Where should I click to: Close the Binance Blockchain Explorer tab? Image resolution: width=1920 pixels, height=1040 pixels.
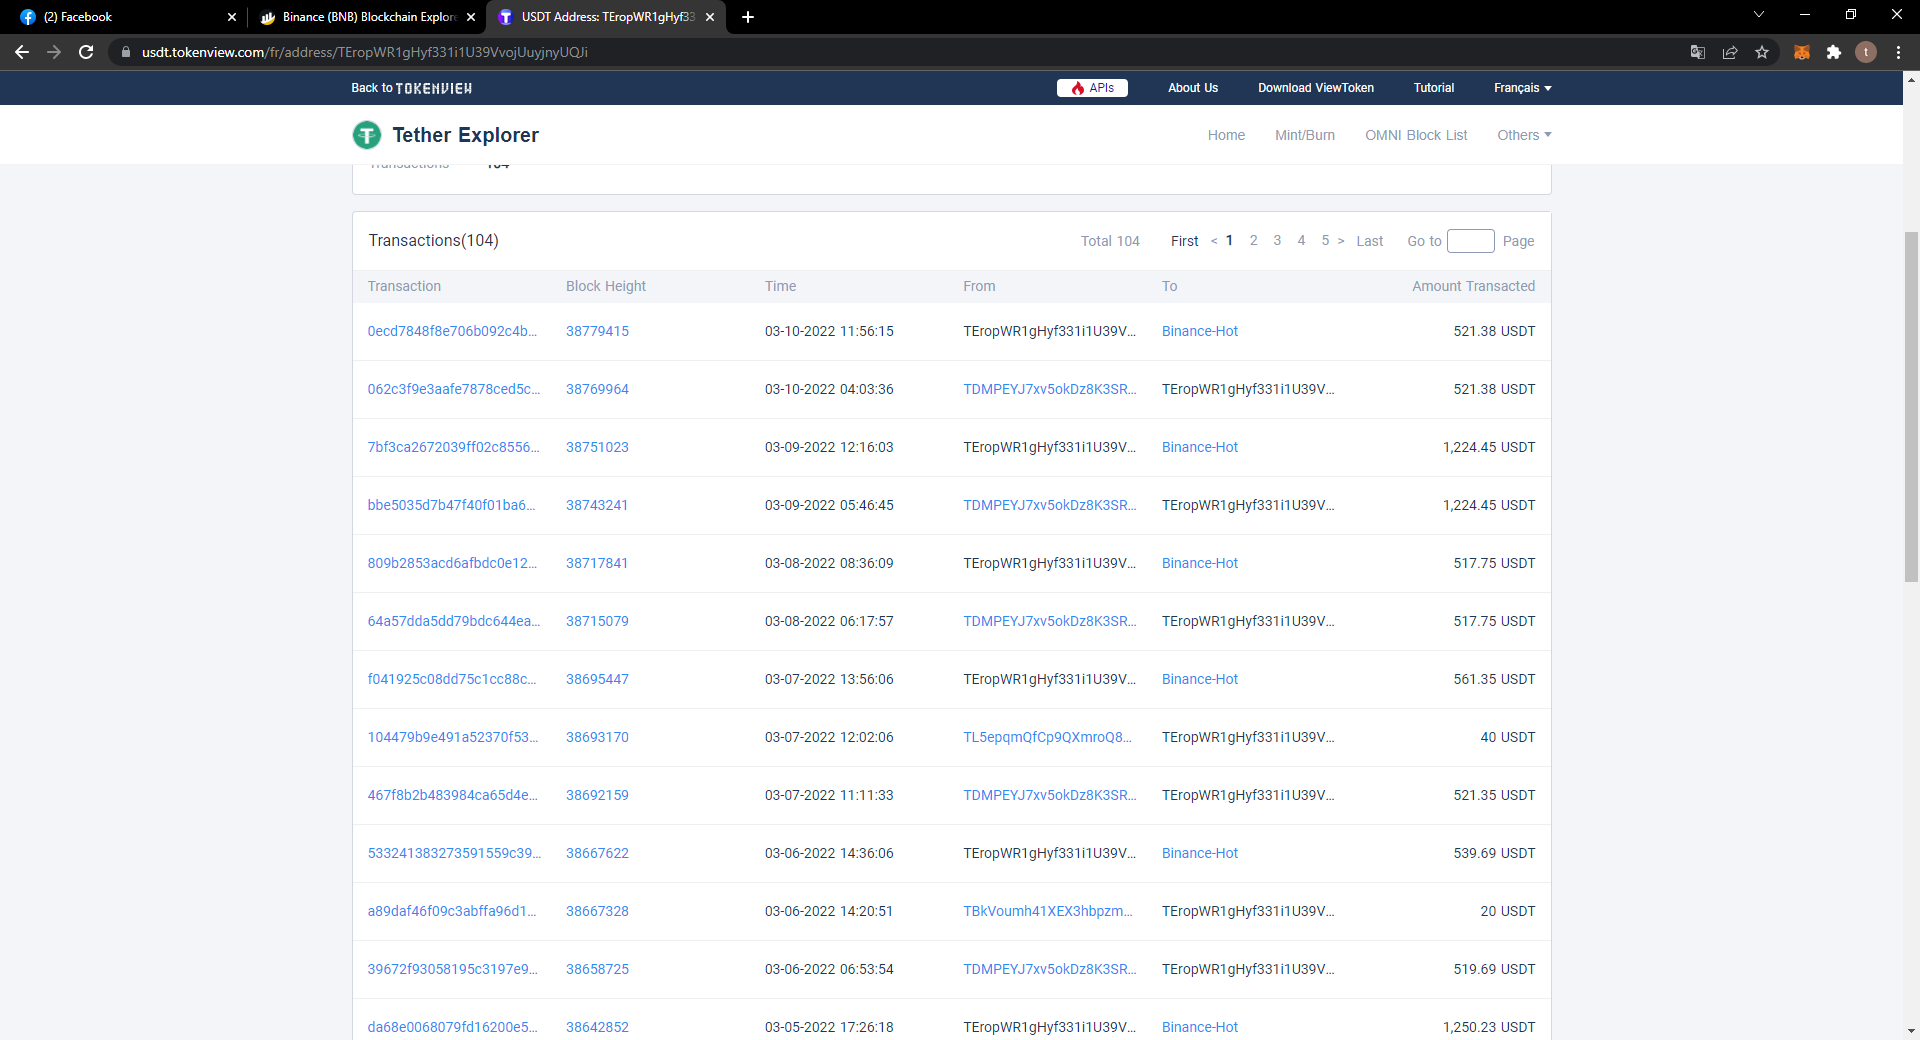(x=471, y=17)
